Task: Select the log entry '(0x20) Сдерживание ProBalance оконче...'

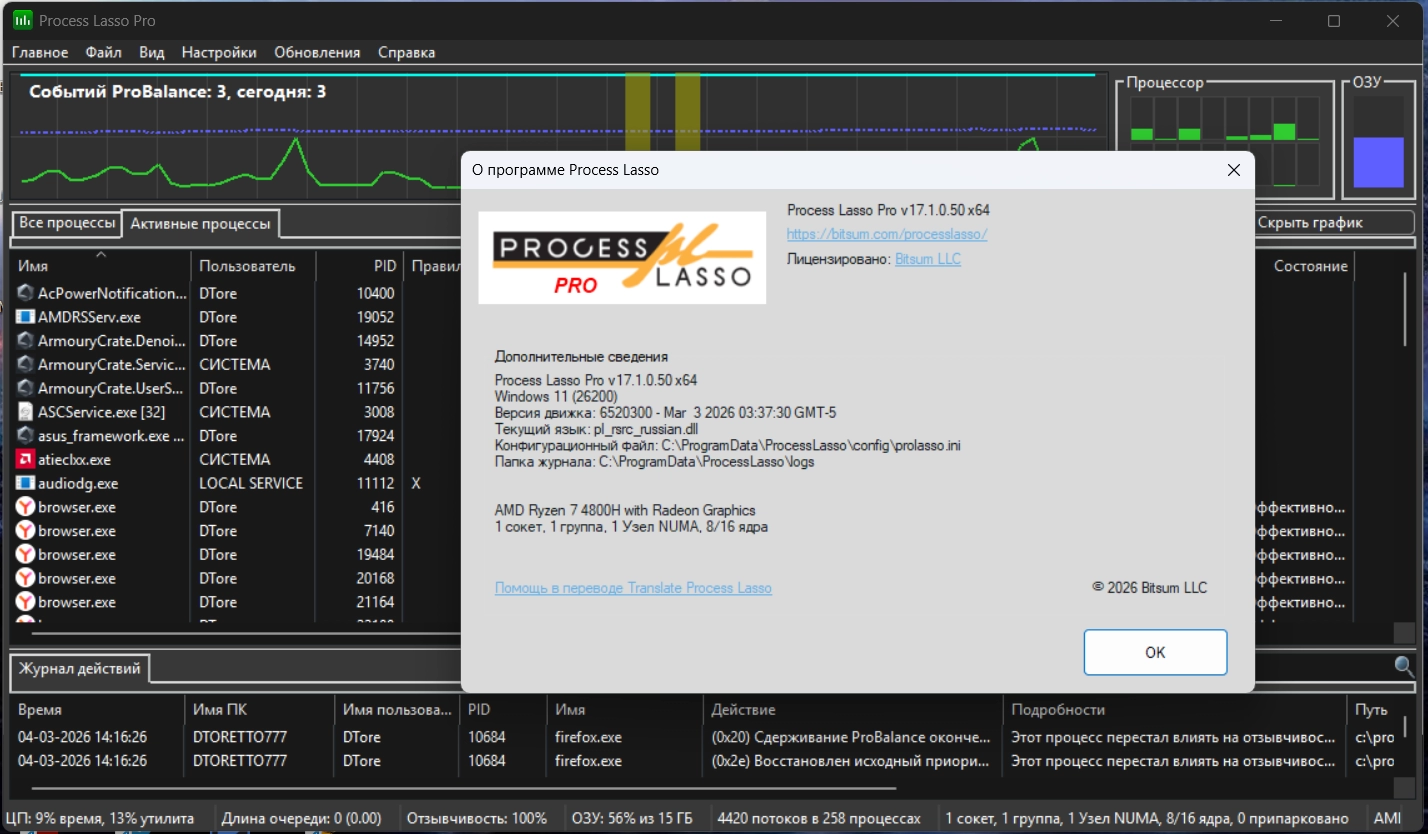Action: pyautogui.click(x=851, y=737)
